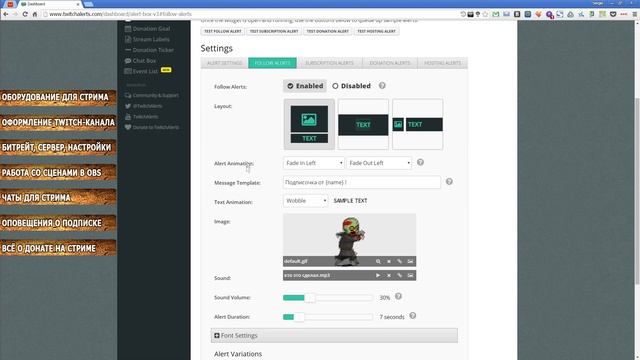Click the Alert Variations heading
640x360 pixels.
click(x=238, y=354)
